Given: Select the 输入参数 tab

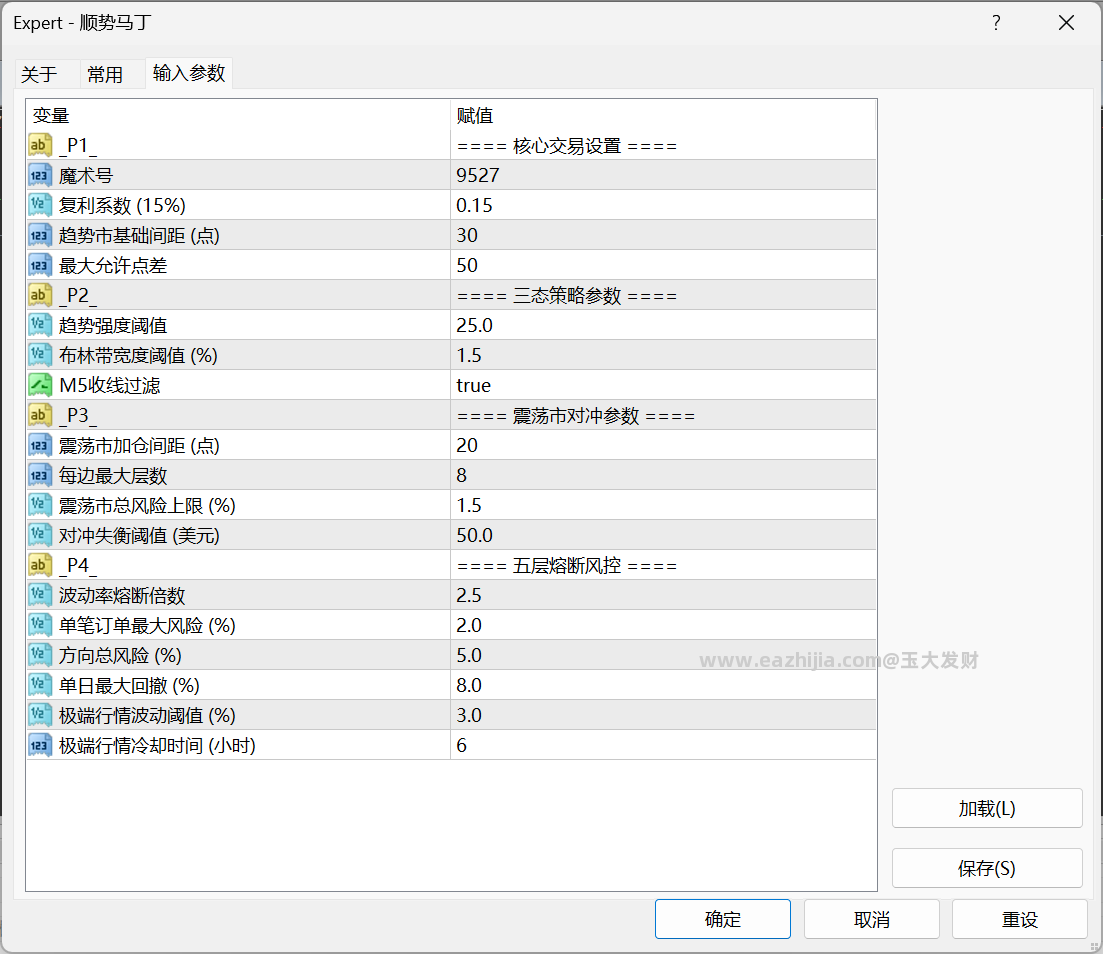Looking at the screenshot, I should tap(189, 73).
